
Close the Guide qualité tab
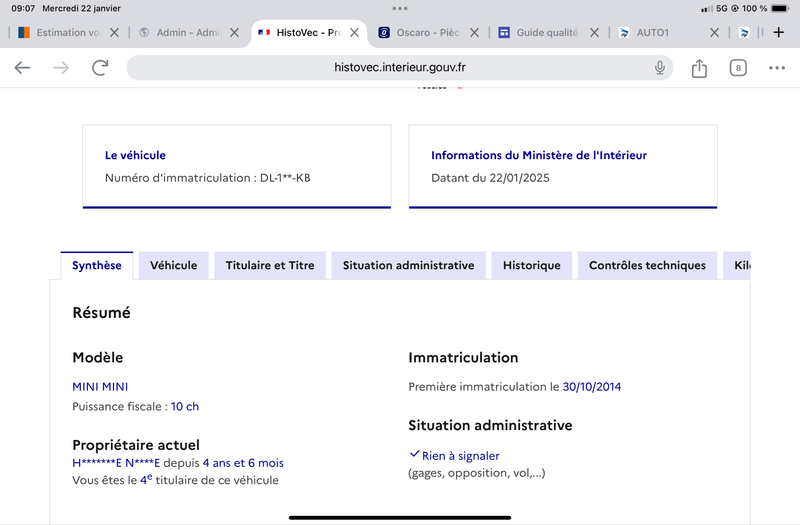pos(594,33)
